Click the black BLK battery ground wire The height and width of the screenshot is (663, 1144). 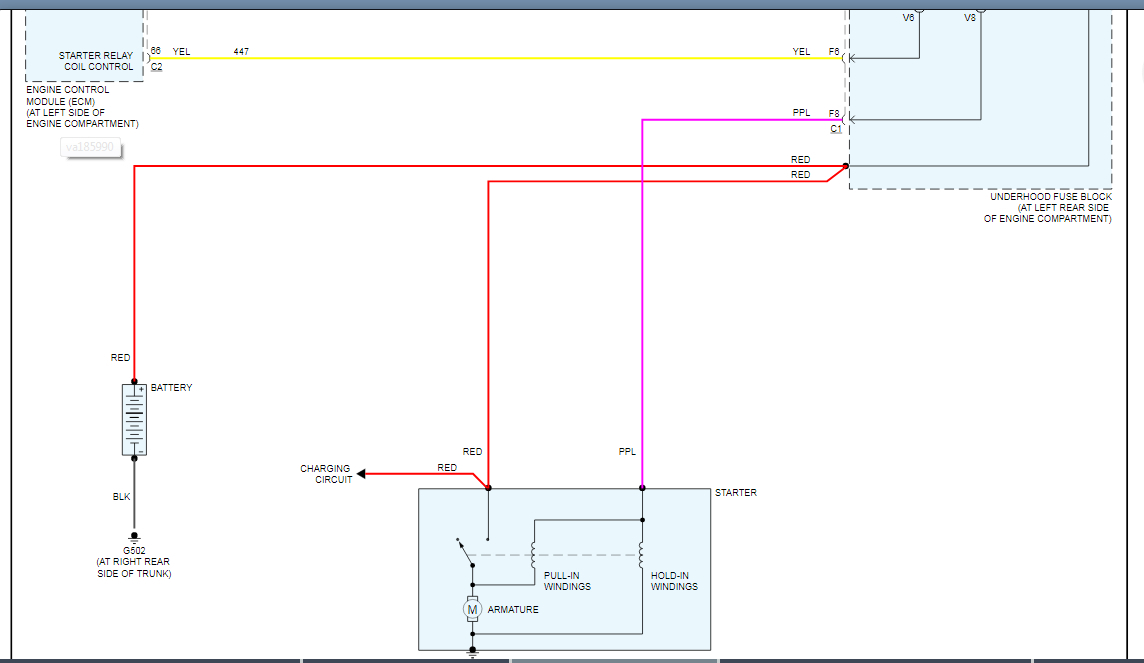(x=134, y=495)
